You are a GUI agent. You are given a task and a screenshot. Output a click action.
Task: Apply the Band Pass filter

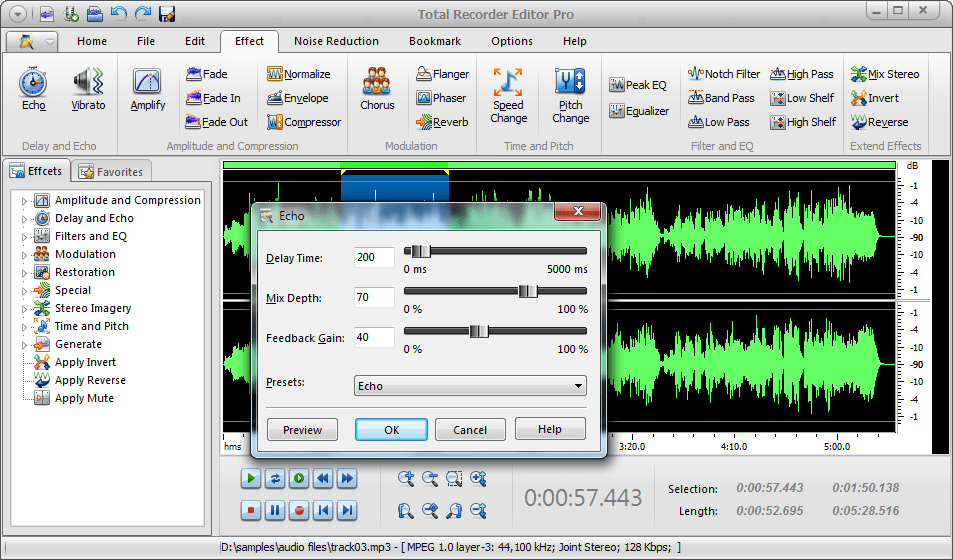tap(721, 98)
